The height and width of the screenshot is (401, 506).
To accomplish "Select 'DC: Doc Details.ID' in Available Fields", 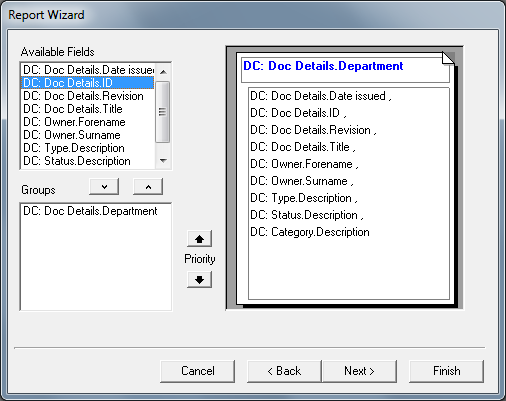I will point(88,83).
